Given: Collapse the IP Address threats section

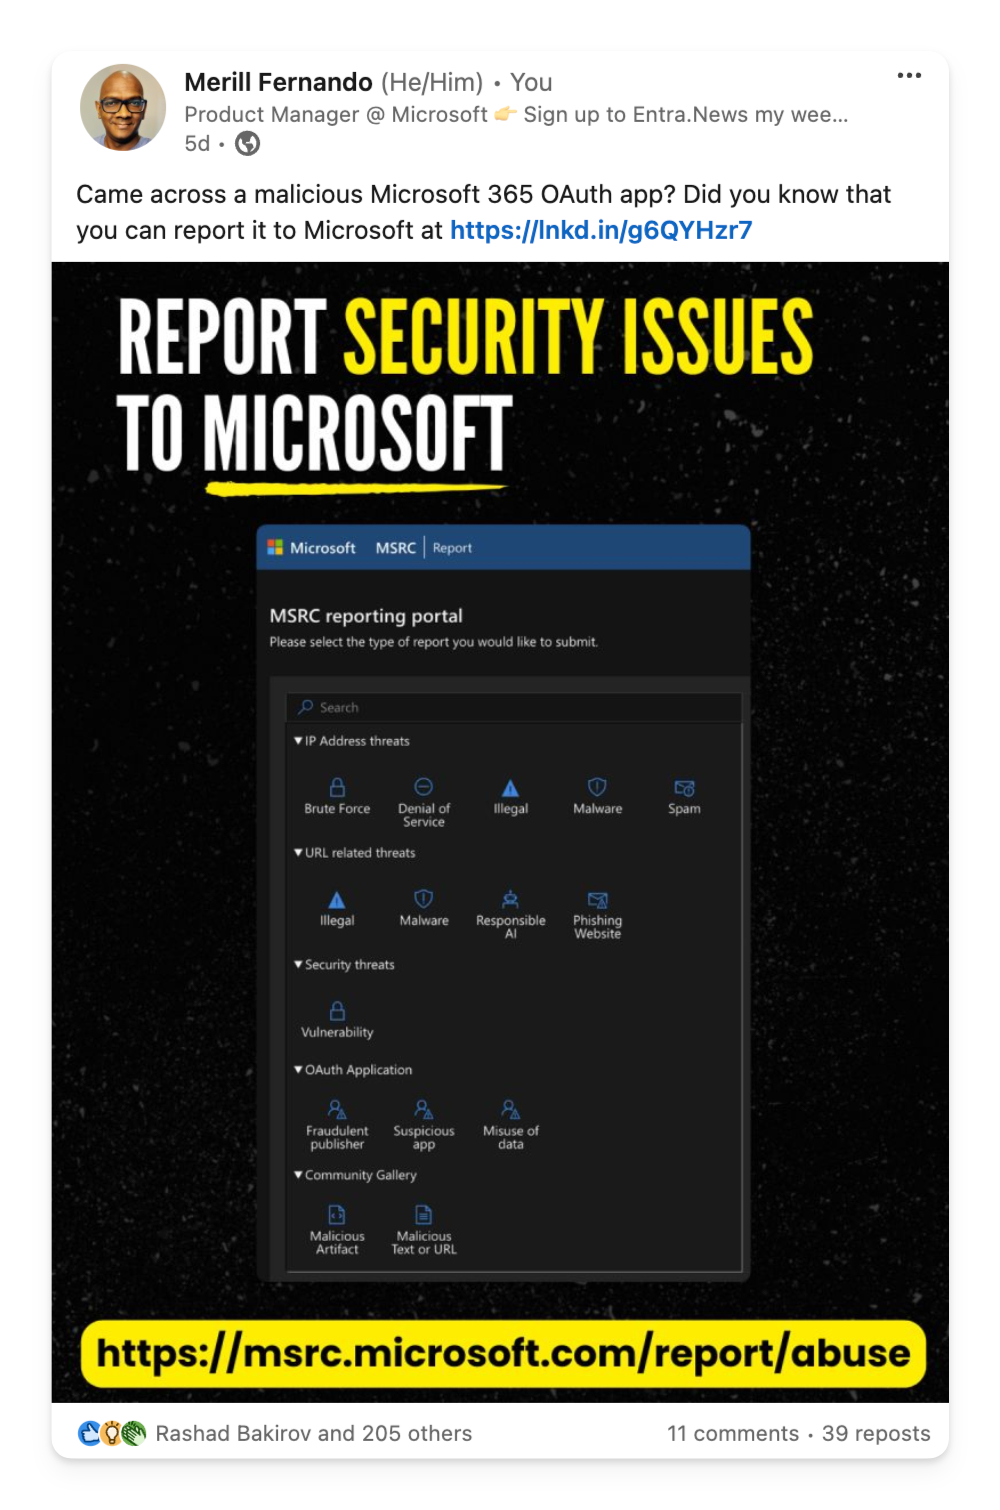Looking at the screenshot, I should click(x=351, y=741).
